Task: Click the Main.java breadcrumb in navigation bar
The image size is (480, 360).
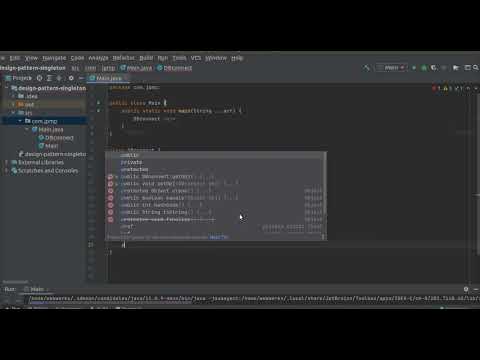Action: 136,68
